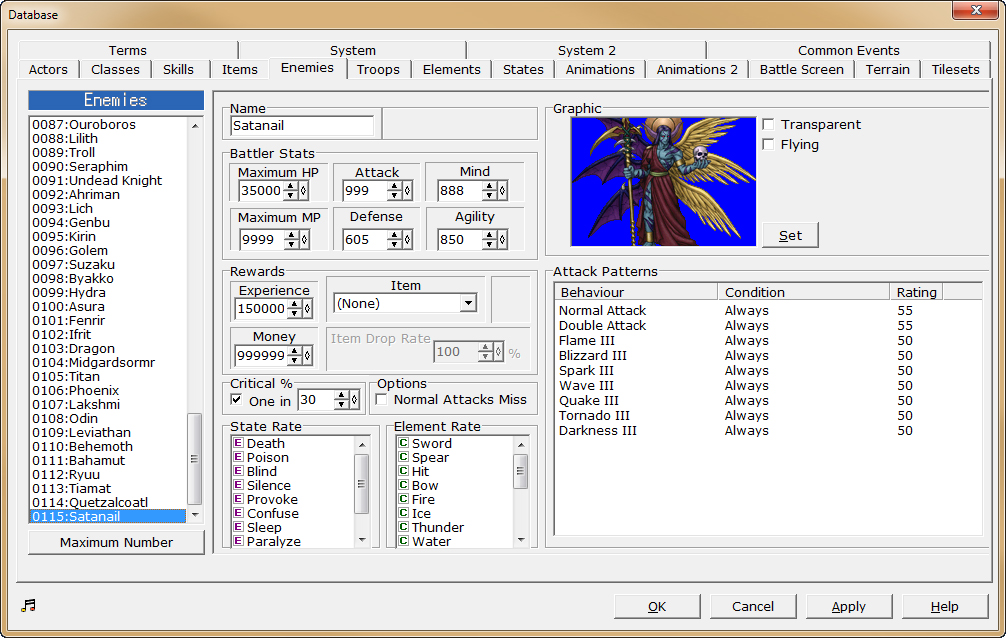
Task: Enable the Transparent checkbox for the graphic
Action: (x=772, y=124)
